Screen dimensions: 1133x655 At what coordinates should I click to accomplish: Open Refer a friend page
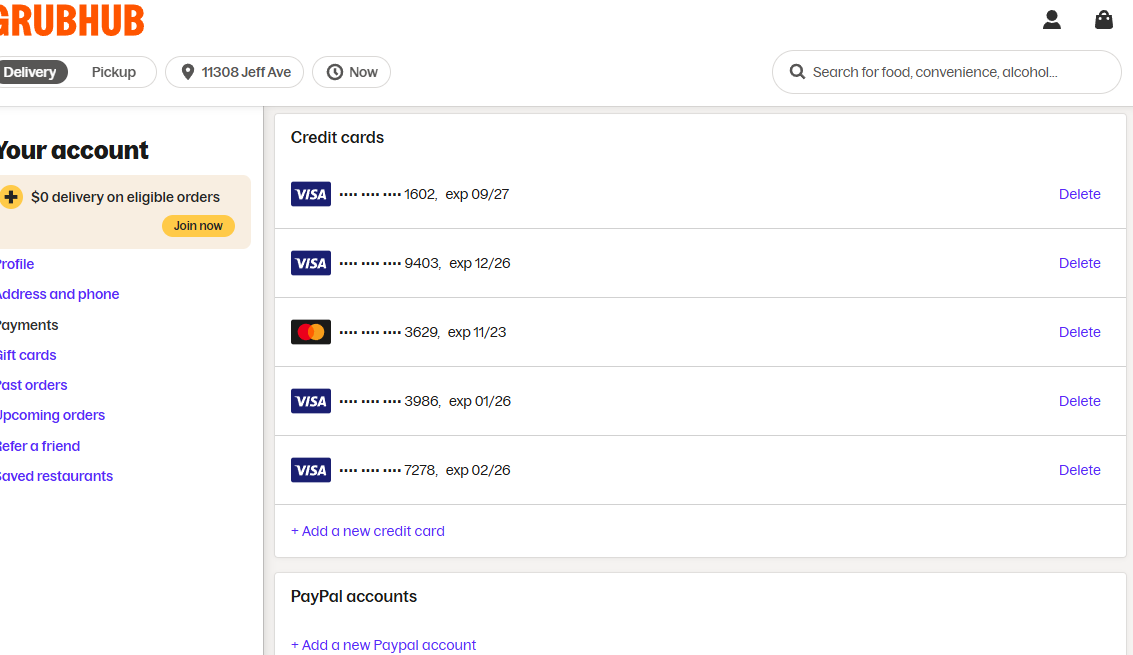(x=39, y=446)
